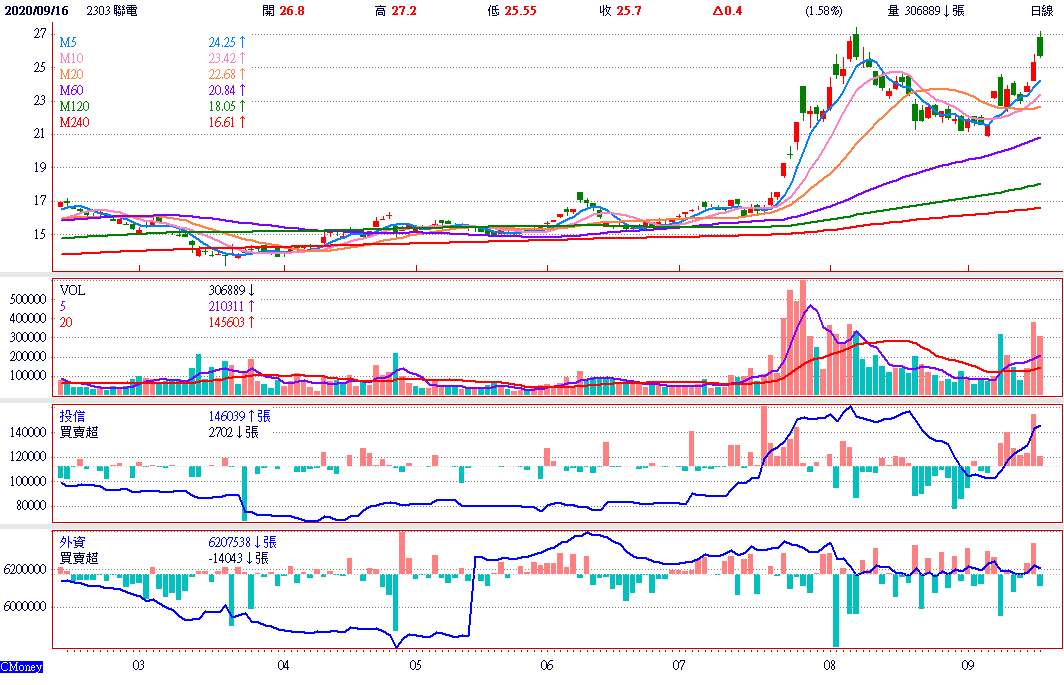The image size is (1064, 685).
Task: Click the 投信 panel title
Action: tap(72, 416)
